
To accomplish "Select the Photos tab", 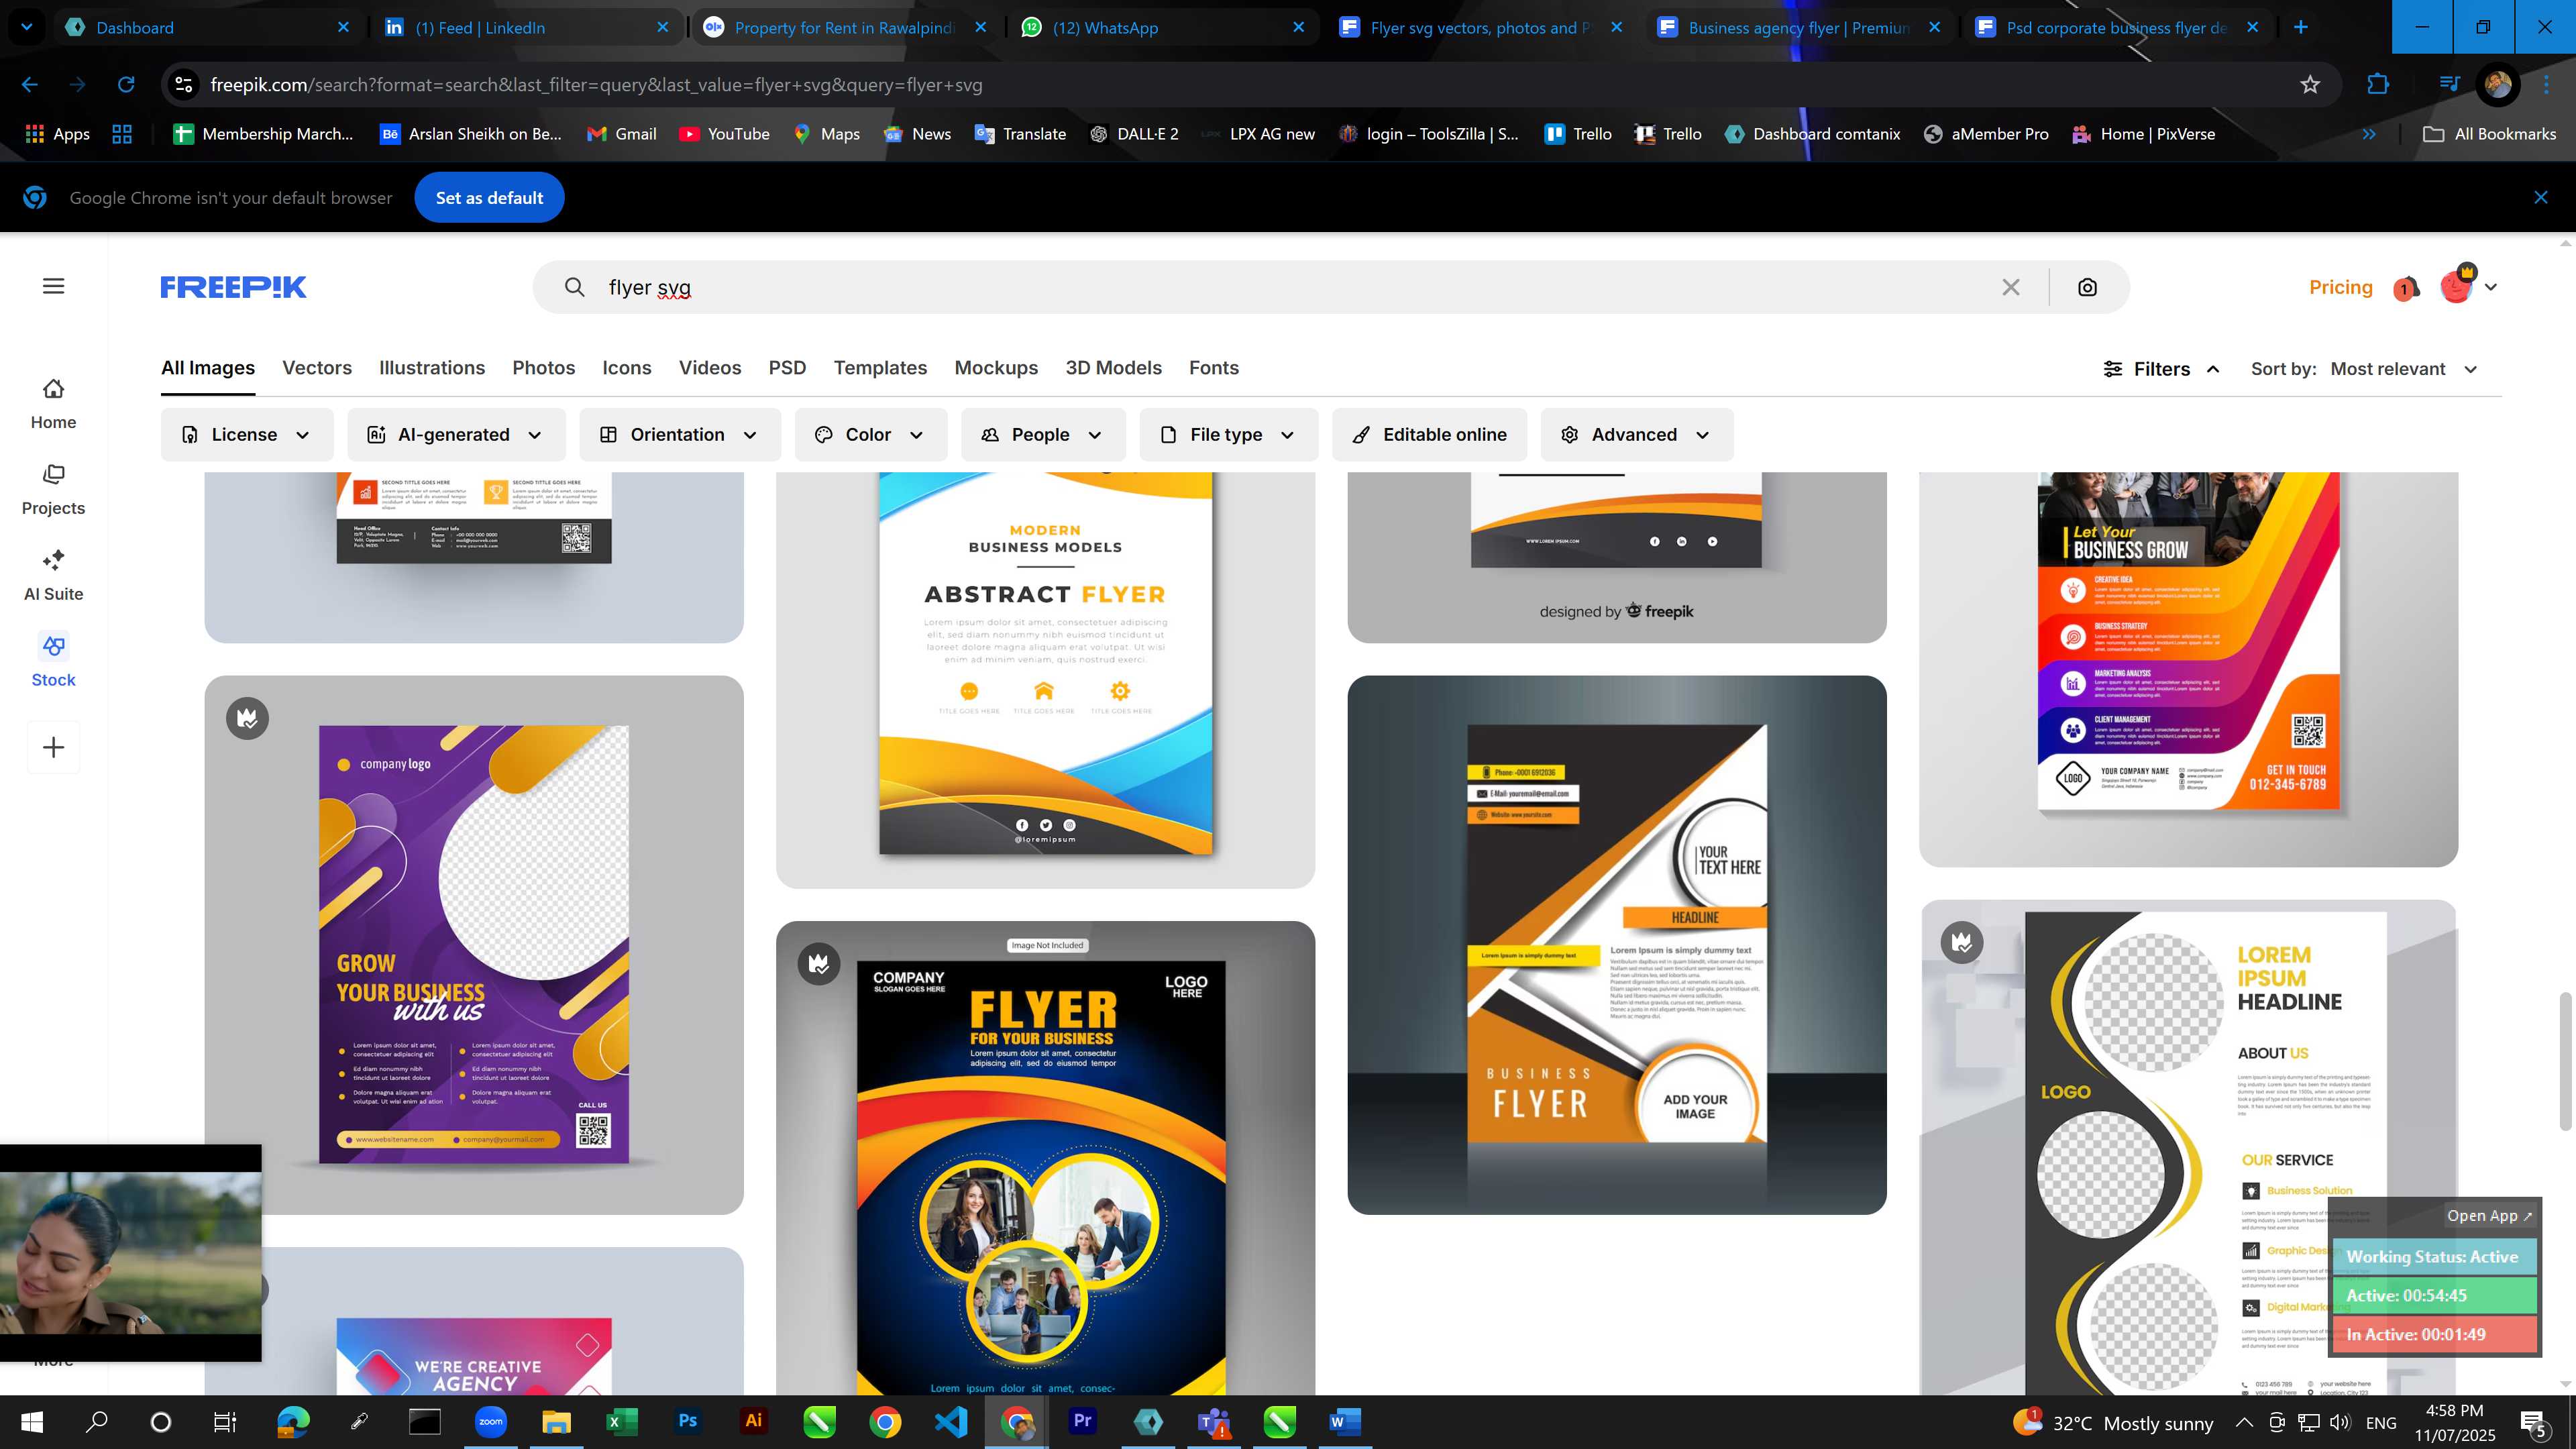I will pyautogui.click(x=544, y=368).
